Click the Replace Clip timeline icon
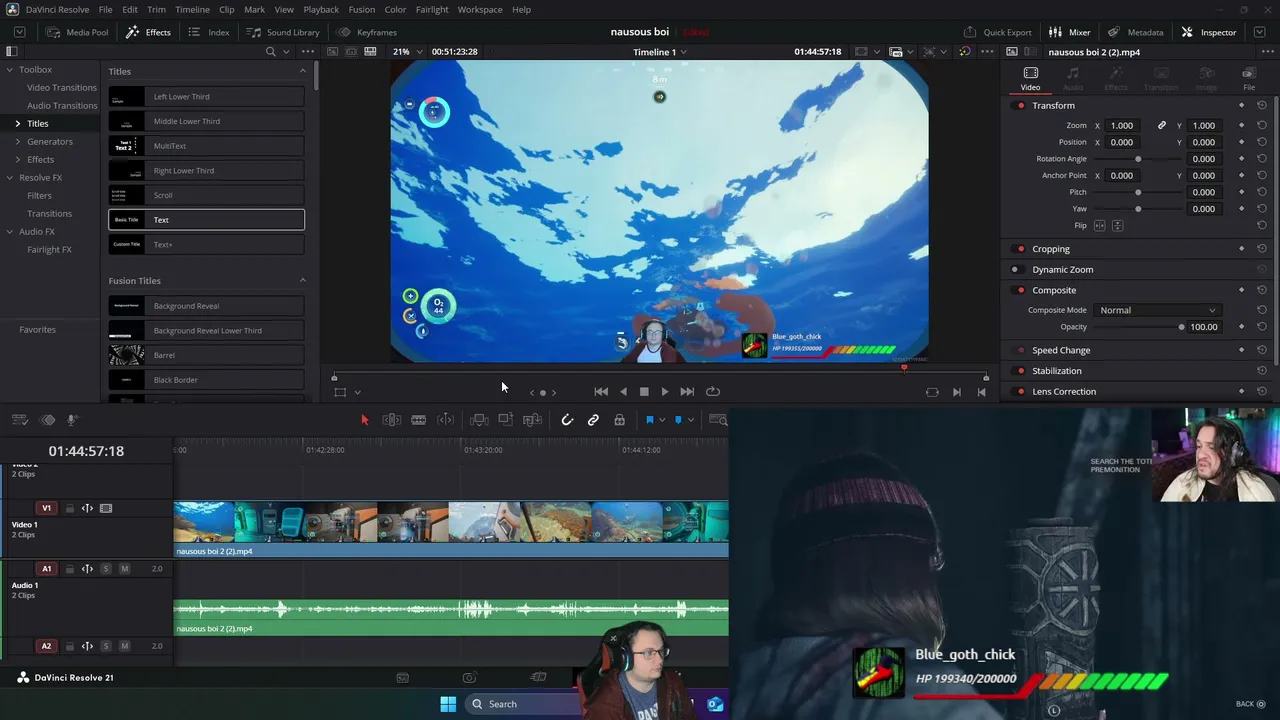The image size is (1280, 720). (532, 420)
